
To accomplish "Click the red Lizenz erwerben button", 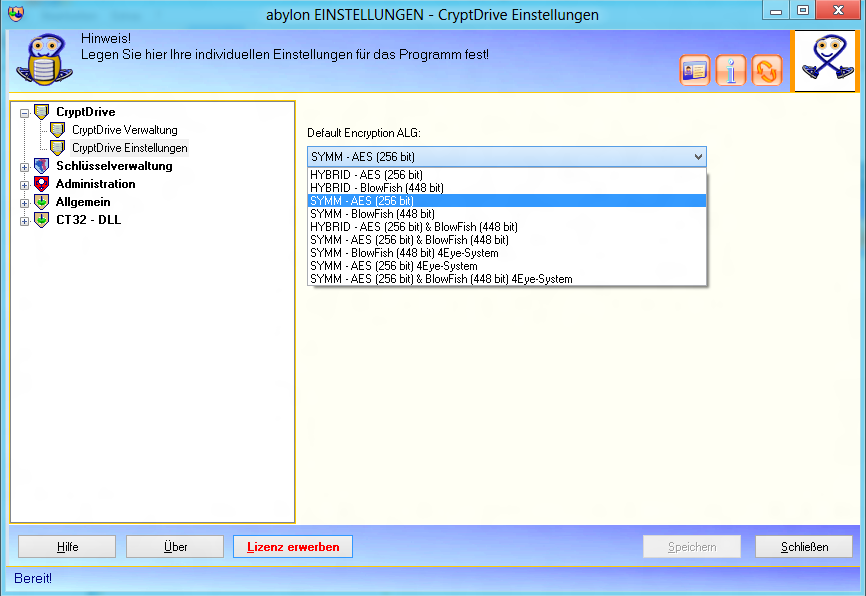I will [x=293, y=547].
